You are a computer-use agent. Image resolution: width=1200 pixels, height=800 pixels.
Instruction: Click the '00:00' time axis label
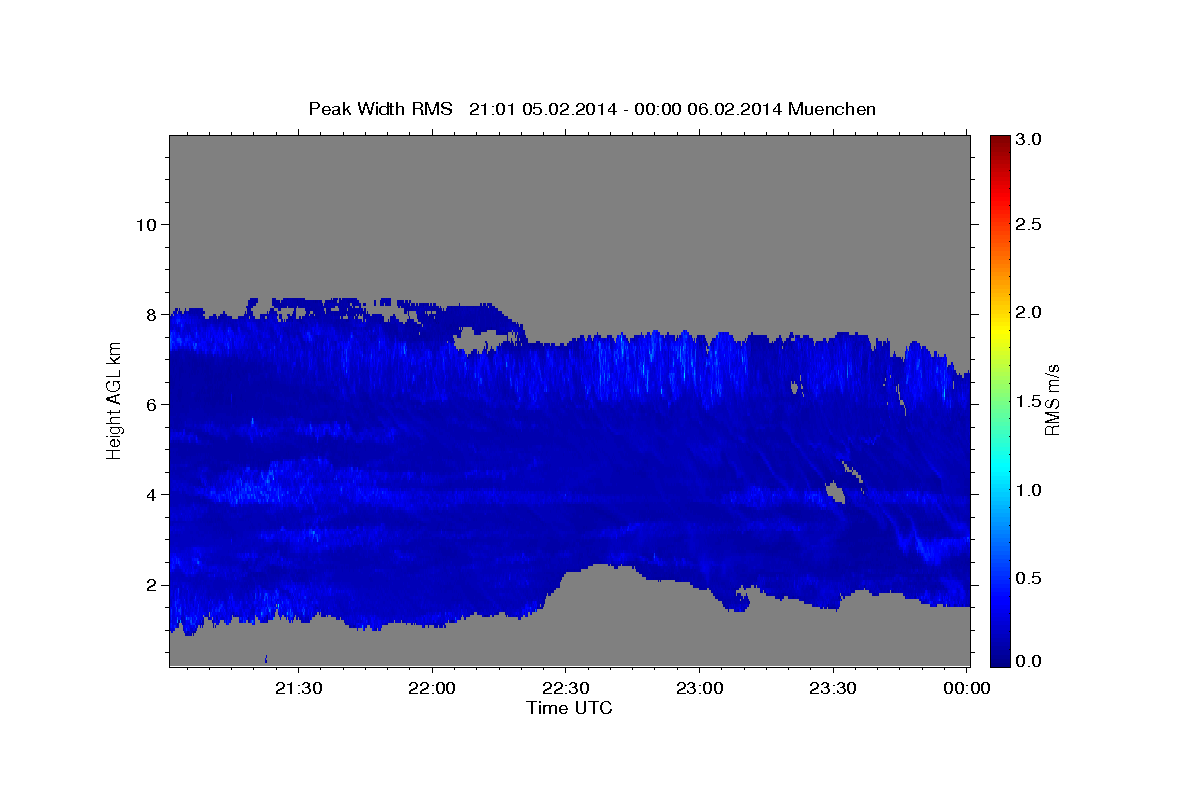[x=966, y=688]
